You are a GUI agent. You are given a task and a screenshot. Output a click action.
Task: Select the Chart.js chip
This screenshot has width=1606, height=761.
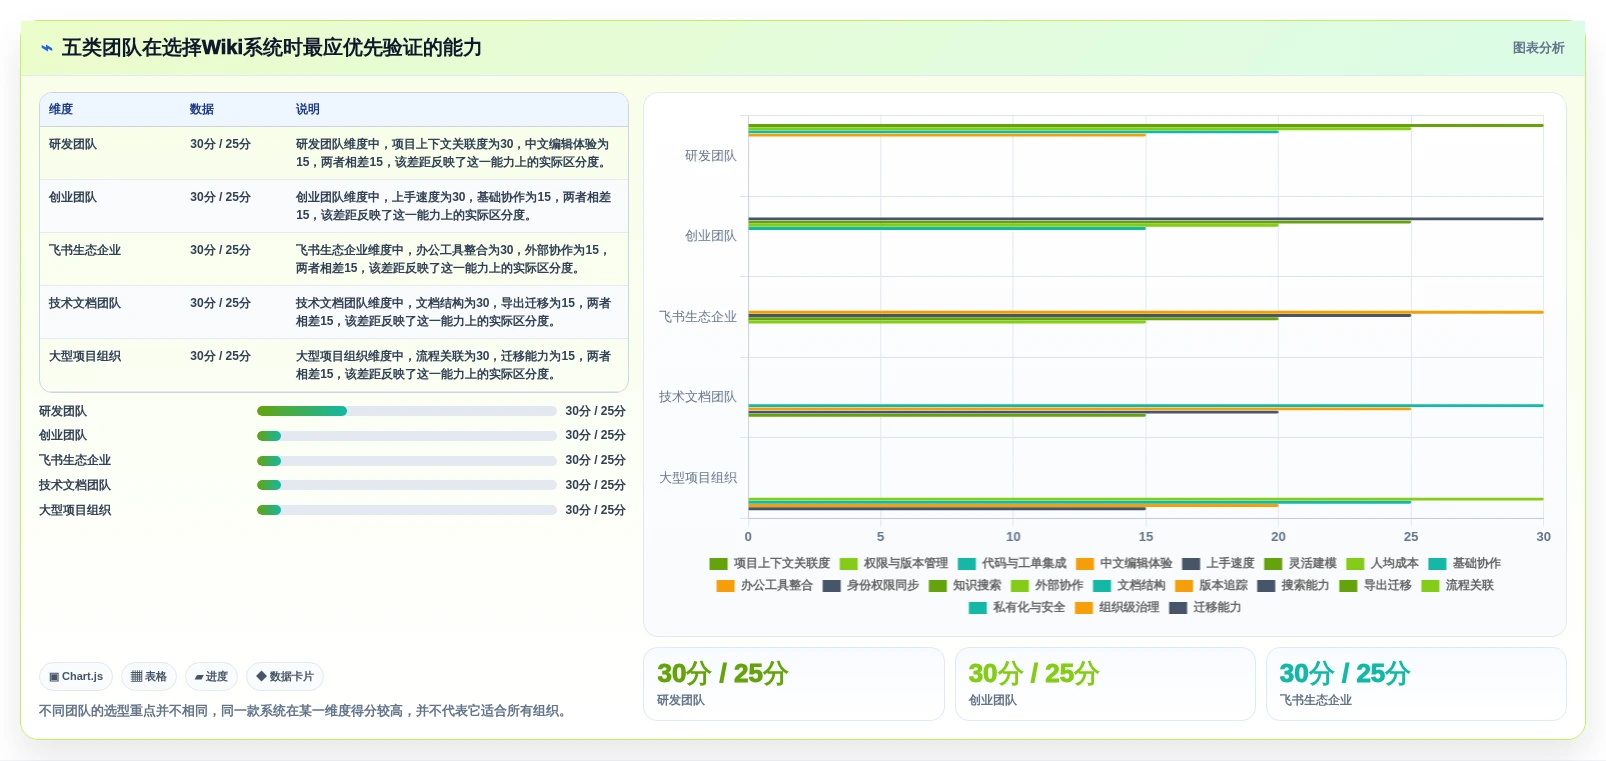(x=76, y=677)
